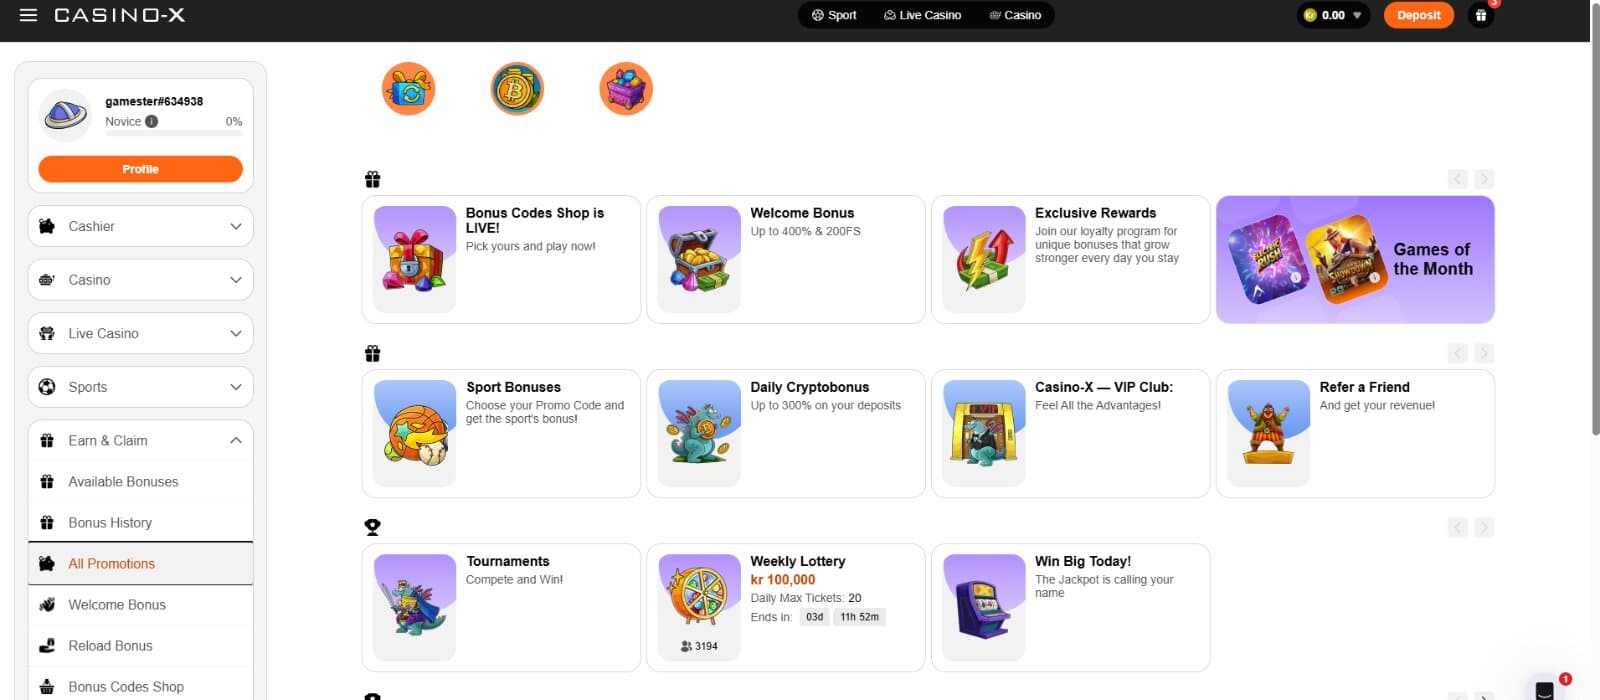Screen dimensions: 1600x700
Task: Open the Exclusive Rewards promo card
Action: (x=1070, y=260)
